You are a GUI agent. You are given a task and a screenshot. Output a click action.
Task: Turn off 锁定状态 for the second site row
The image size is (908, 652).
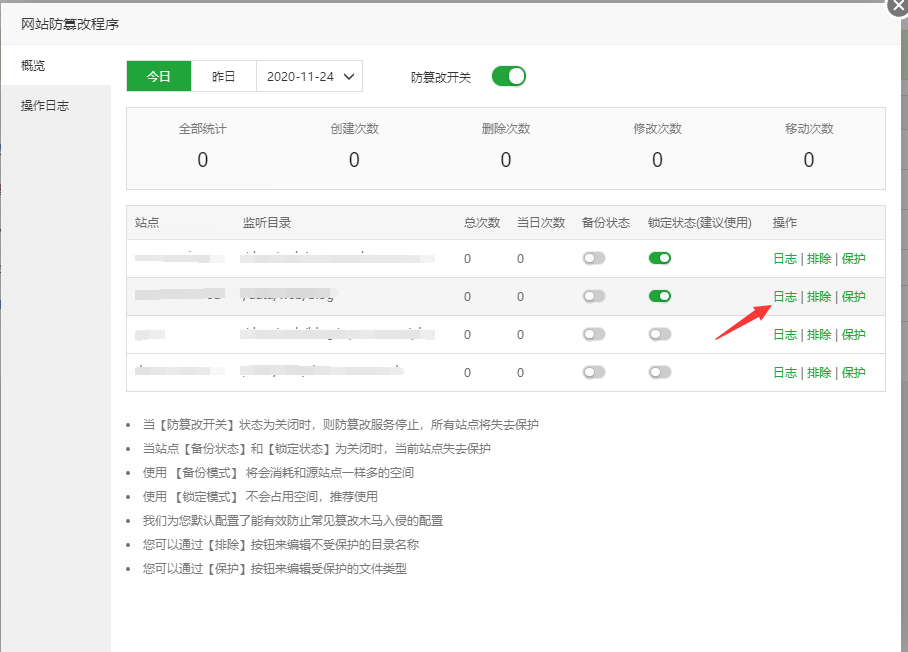tap(659, 296)
